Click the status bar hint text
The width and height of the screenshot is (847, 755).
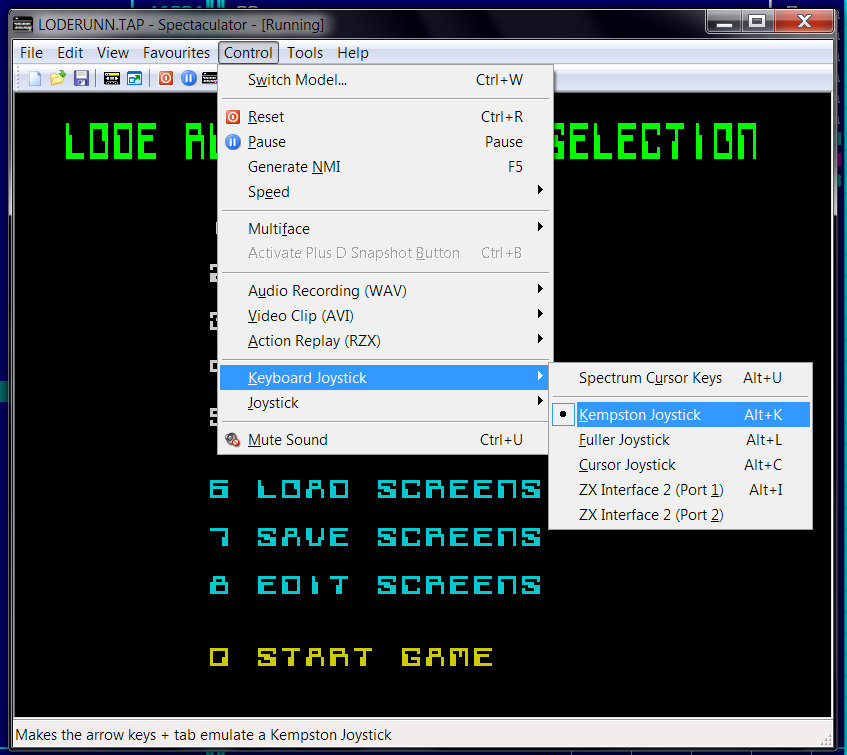pos(203,735)
